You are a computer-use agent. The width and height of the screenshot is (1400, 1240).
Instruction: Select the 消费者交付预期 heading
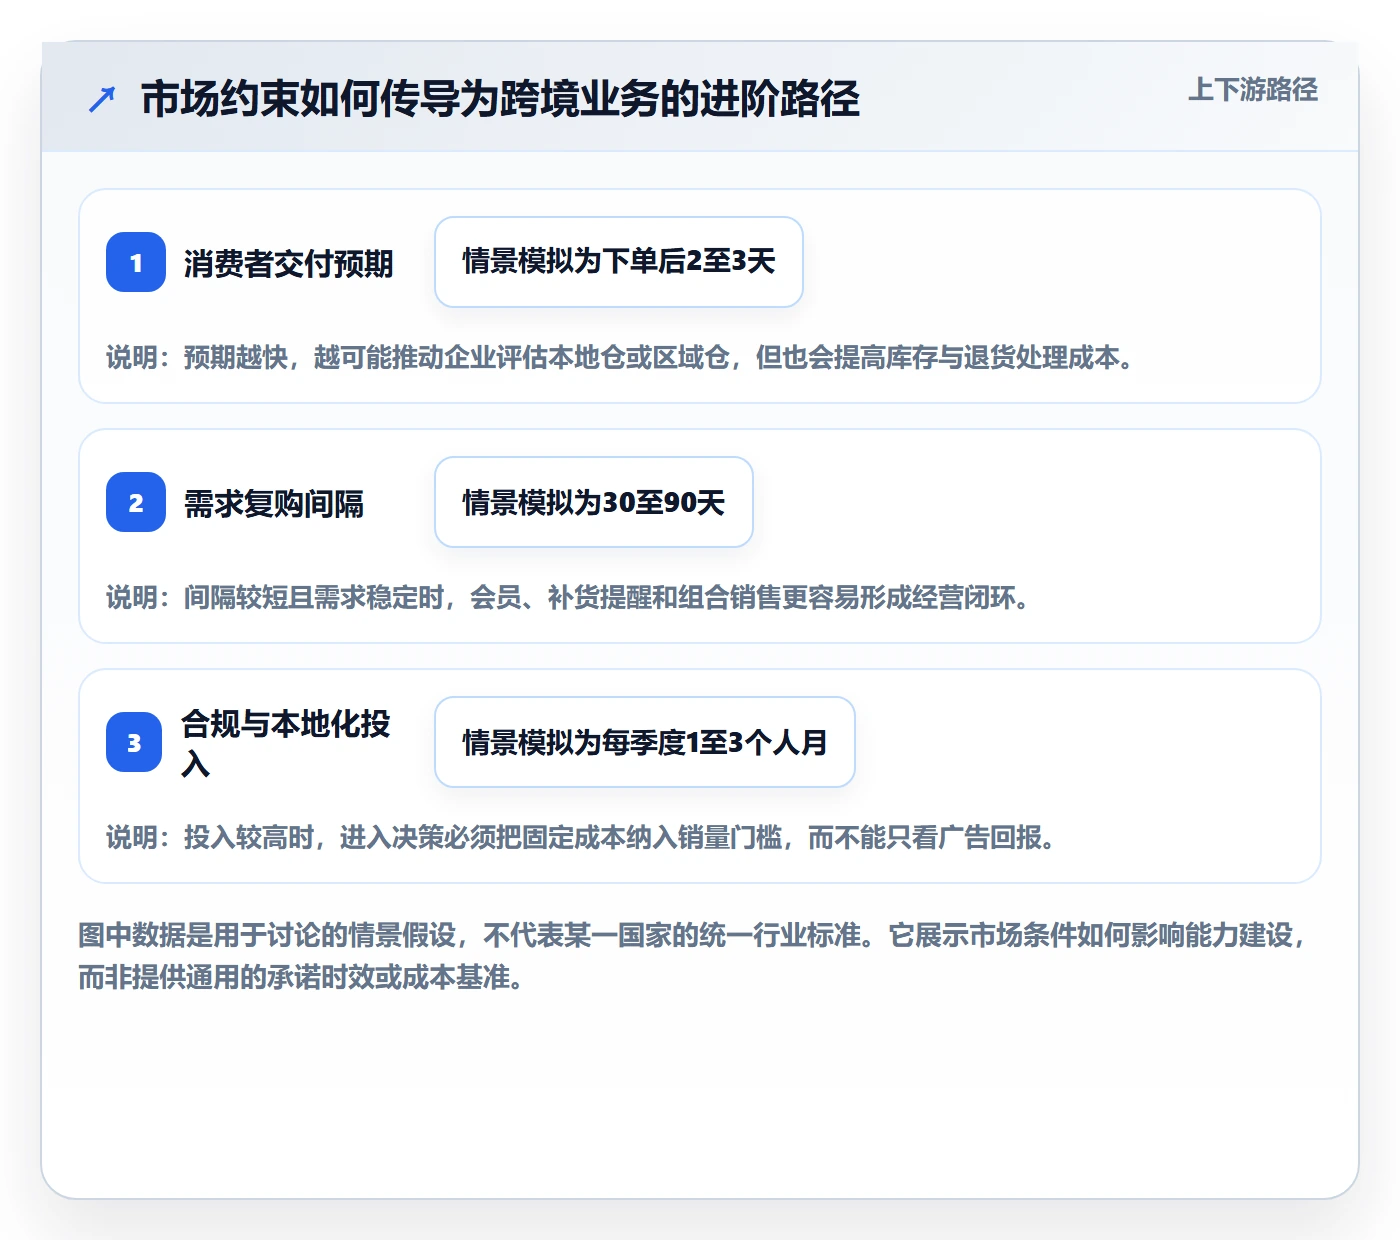(x=288, y=263)
